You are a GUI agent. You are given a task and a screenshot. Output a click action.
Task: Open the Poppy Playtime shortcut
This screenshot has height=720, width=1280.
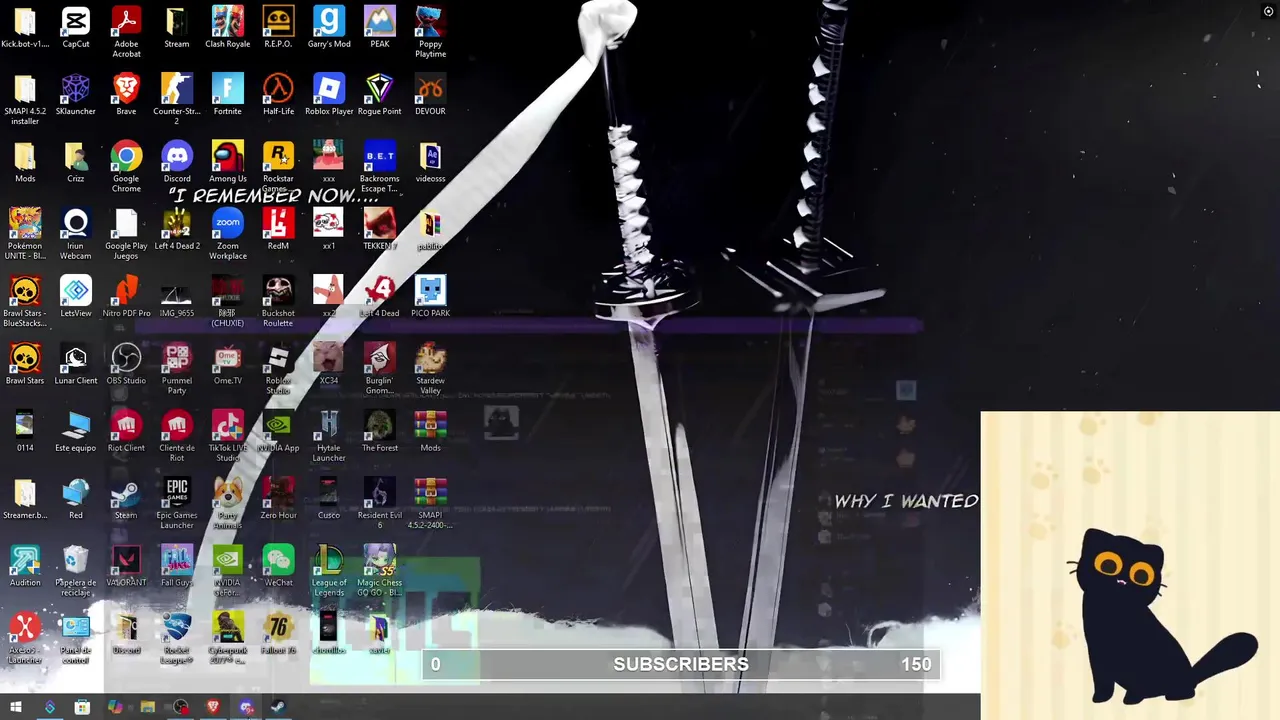[430, 33]
